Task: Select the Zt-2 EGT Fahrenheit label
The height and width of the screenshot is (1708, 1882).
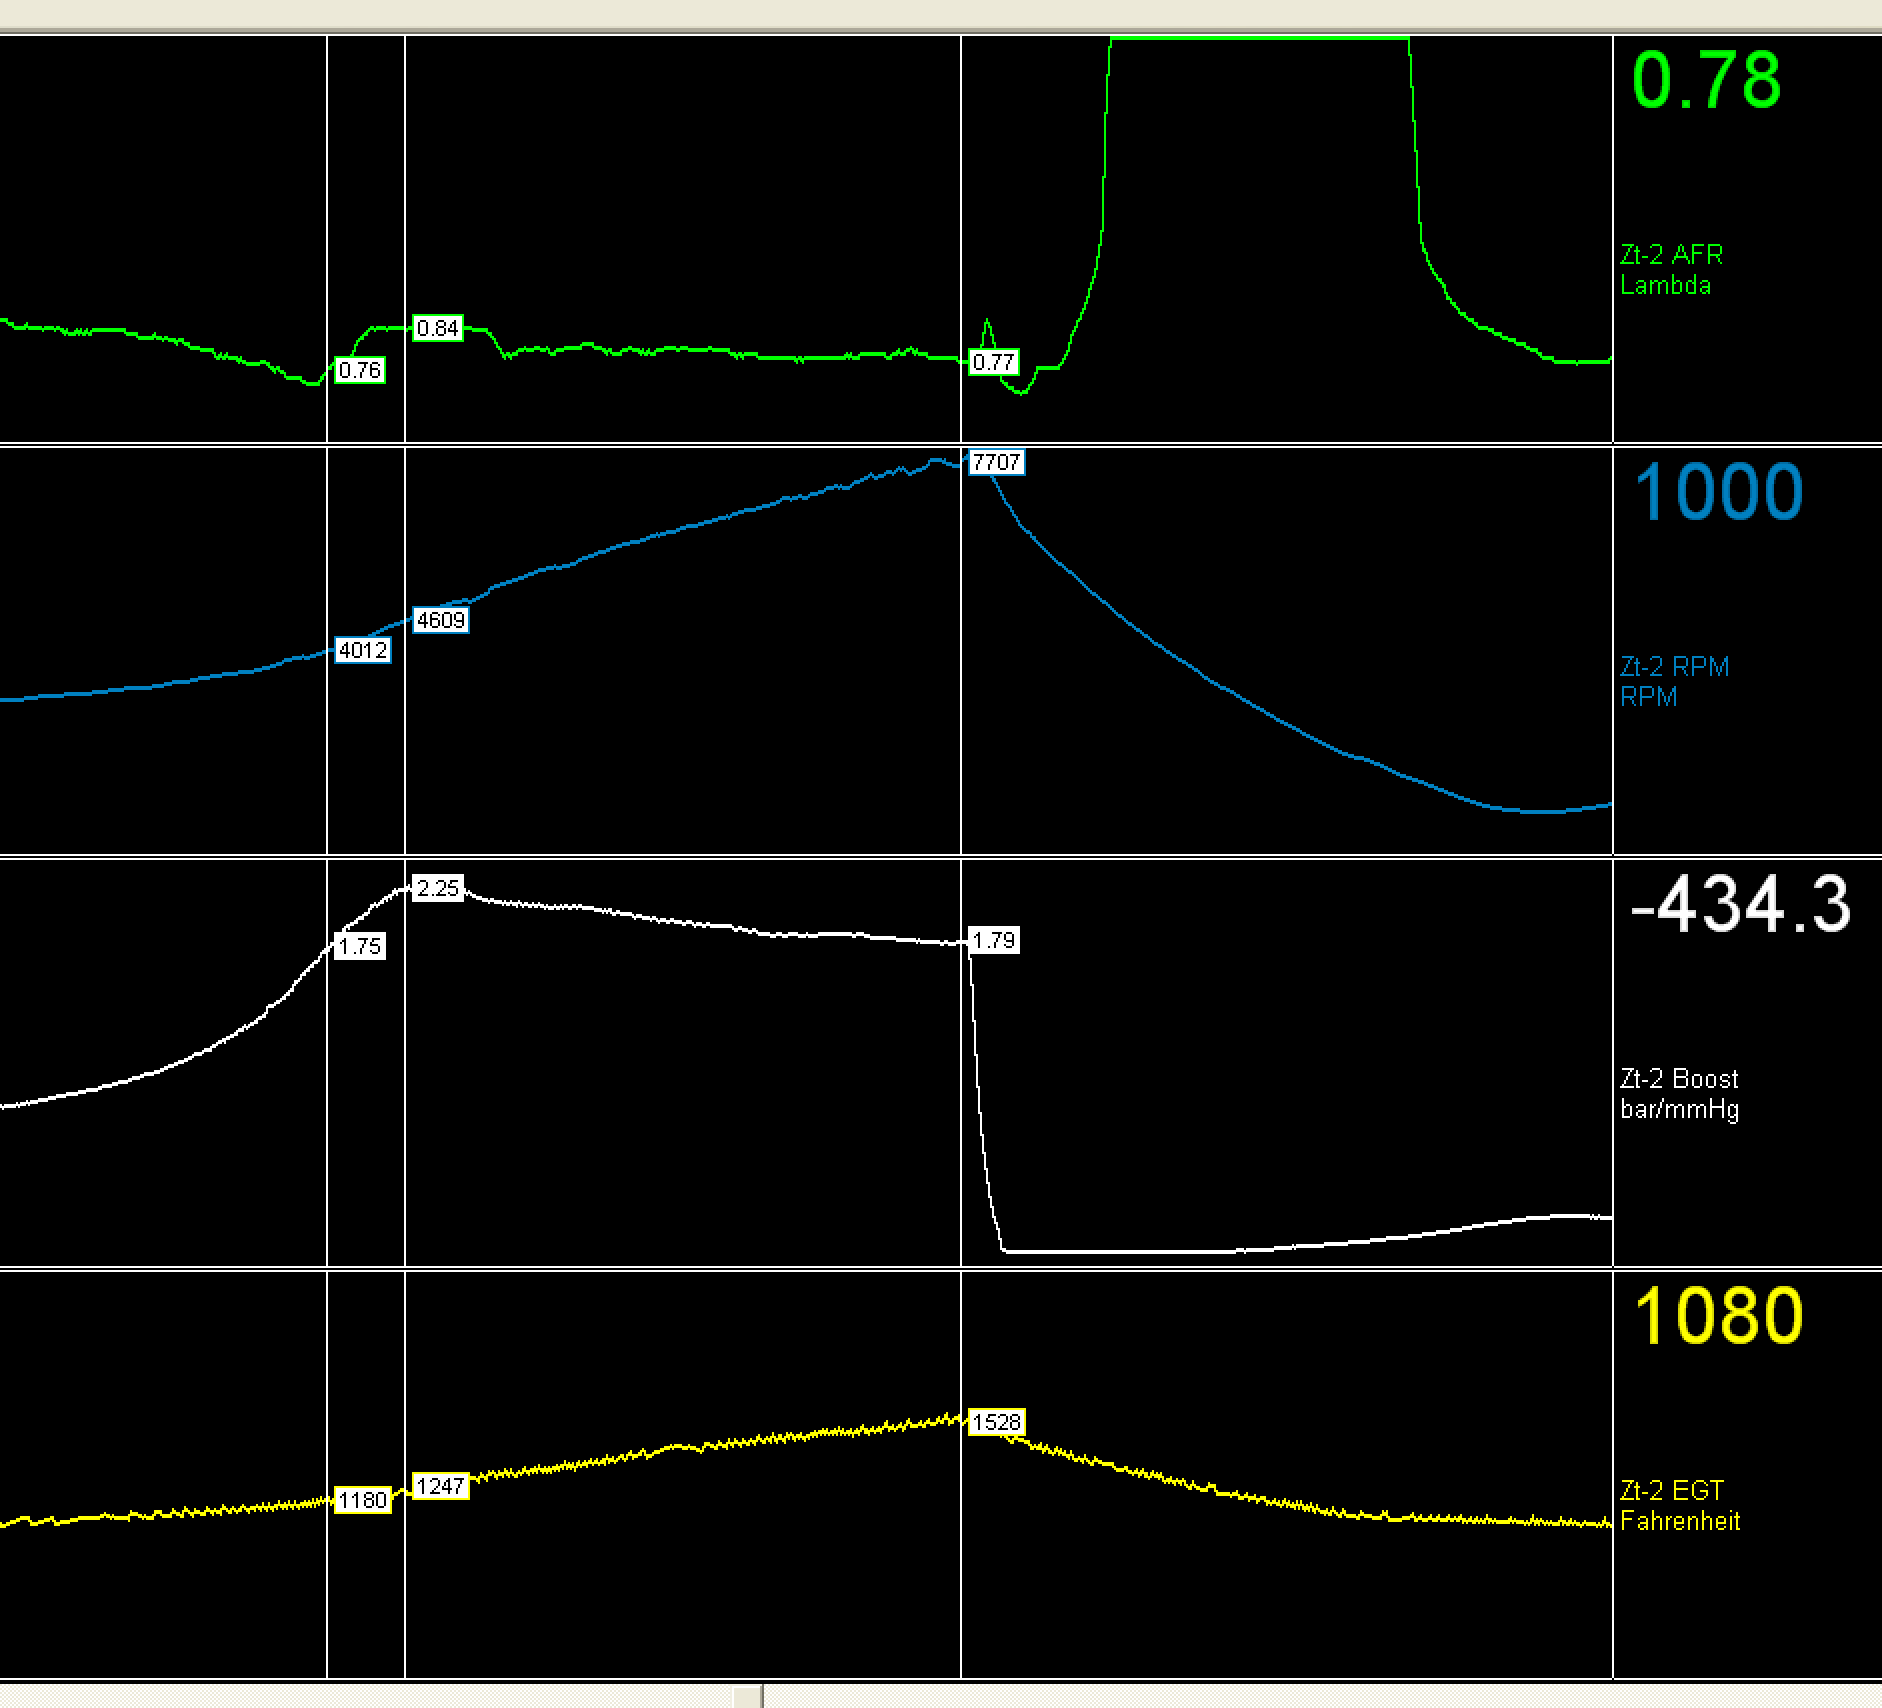Action: pos(1680,1505)
